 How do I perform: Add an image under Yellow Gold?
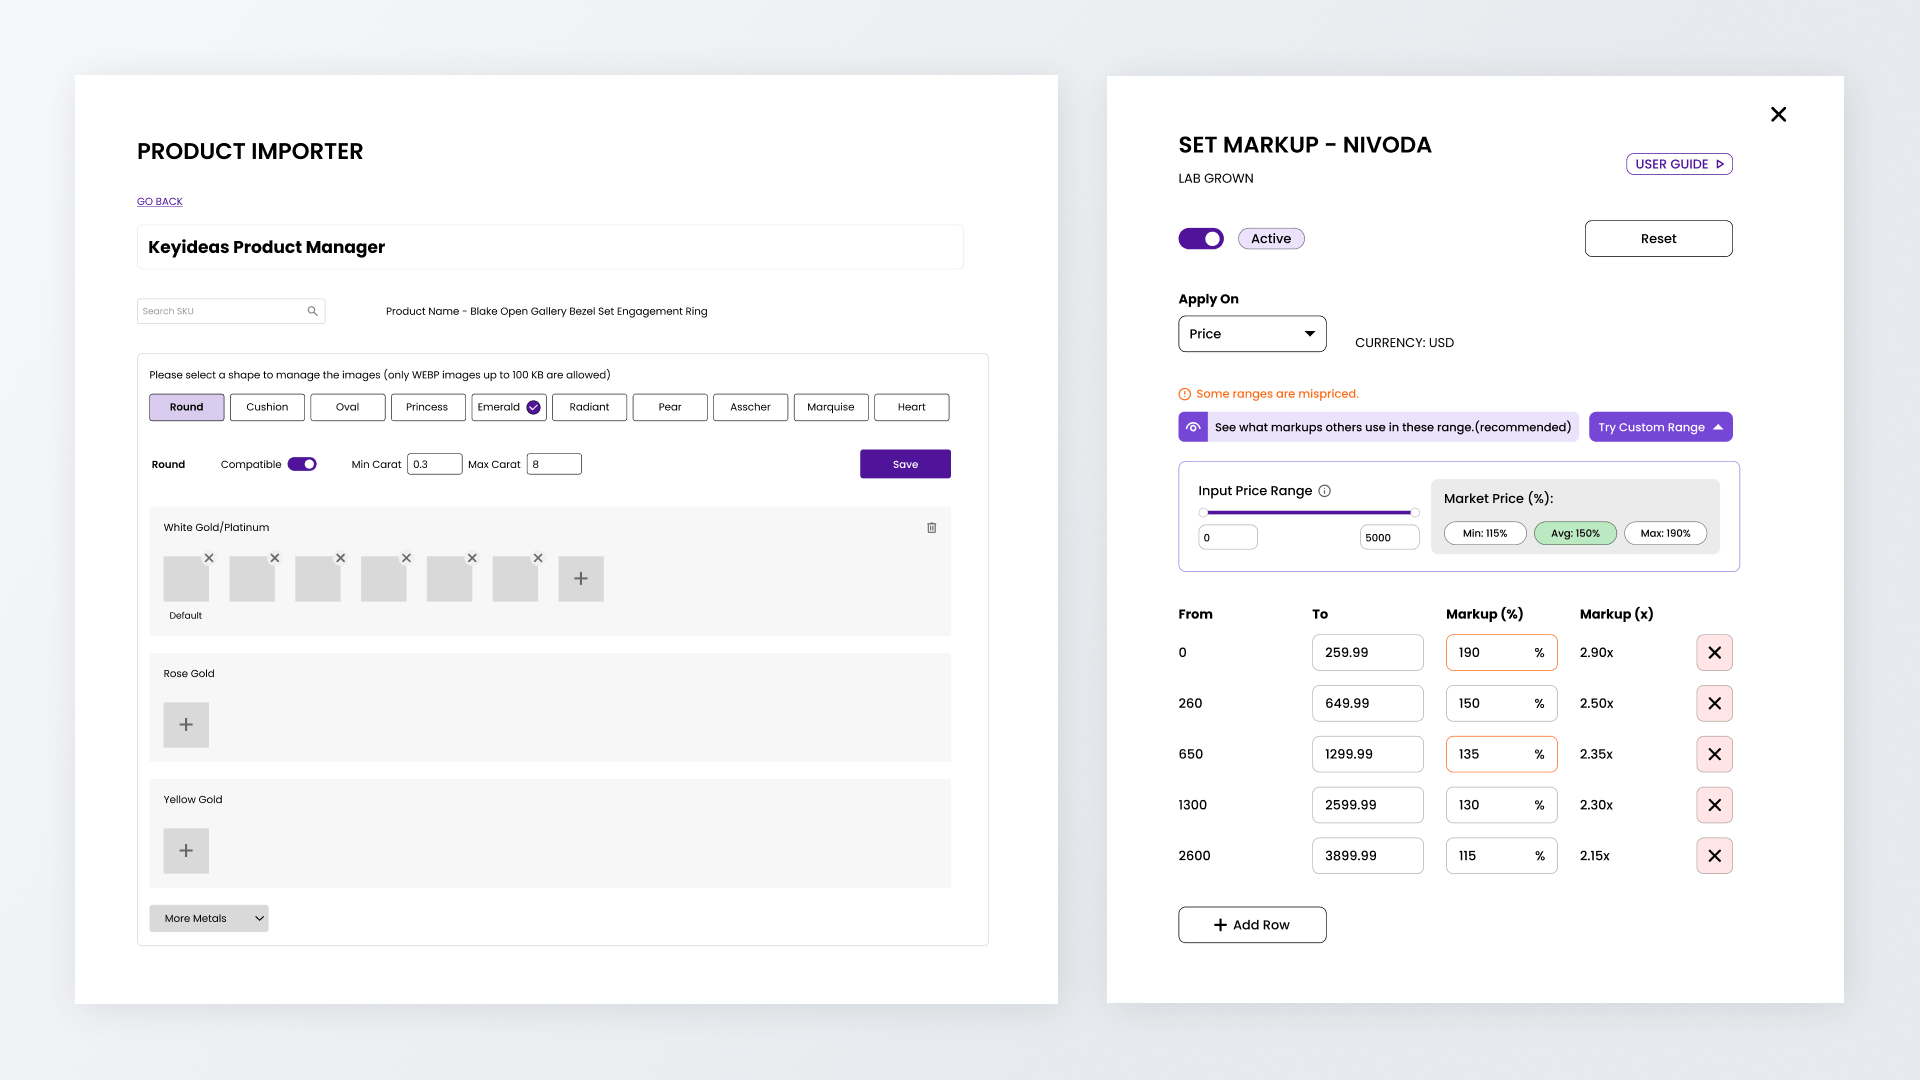click(186, 851)
